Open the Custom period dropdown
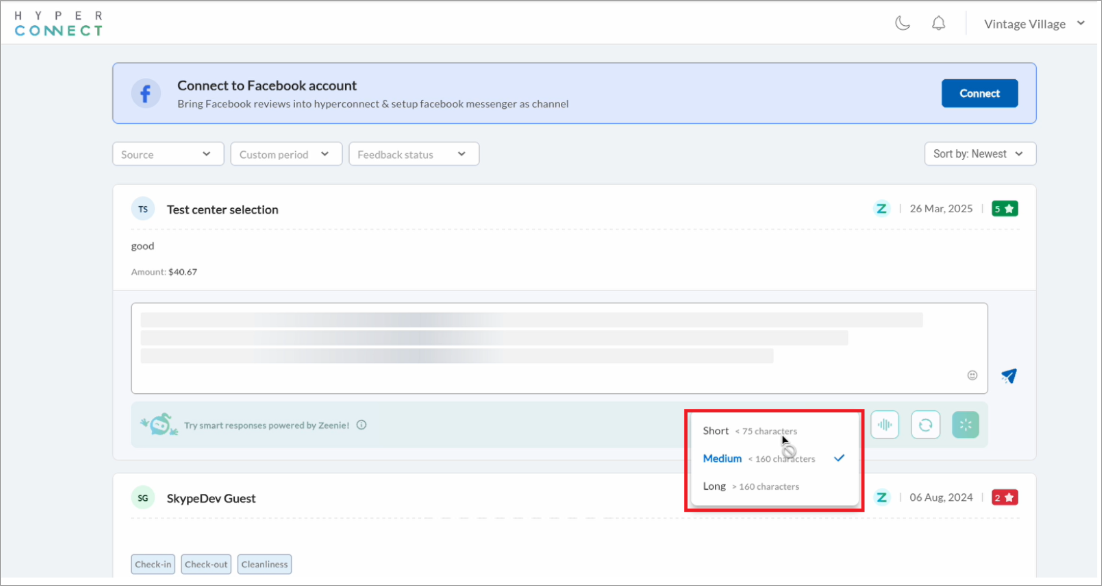The height and width of the screenshot is (586, 1102). point(286,154)
